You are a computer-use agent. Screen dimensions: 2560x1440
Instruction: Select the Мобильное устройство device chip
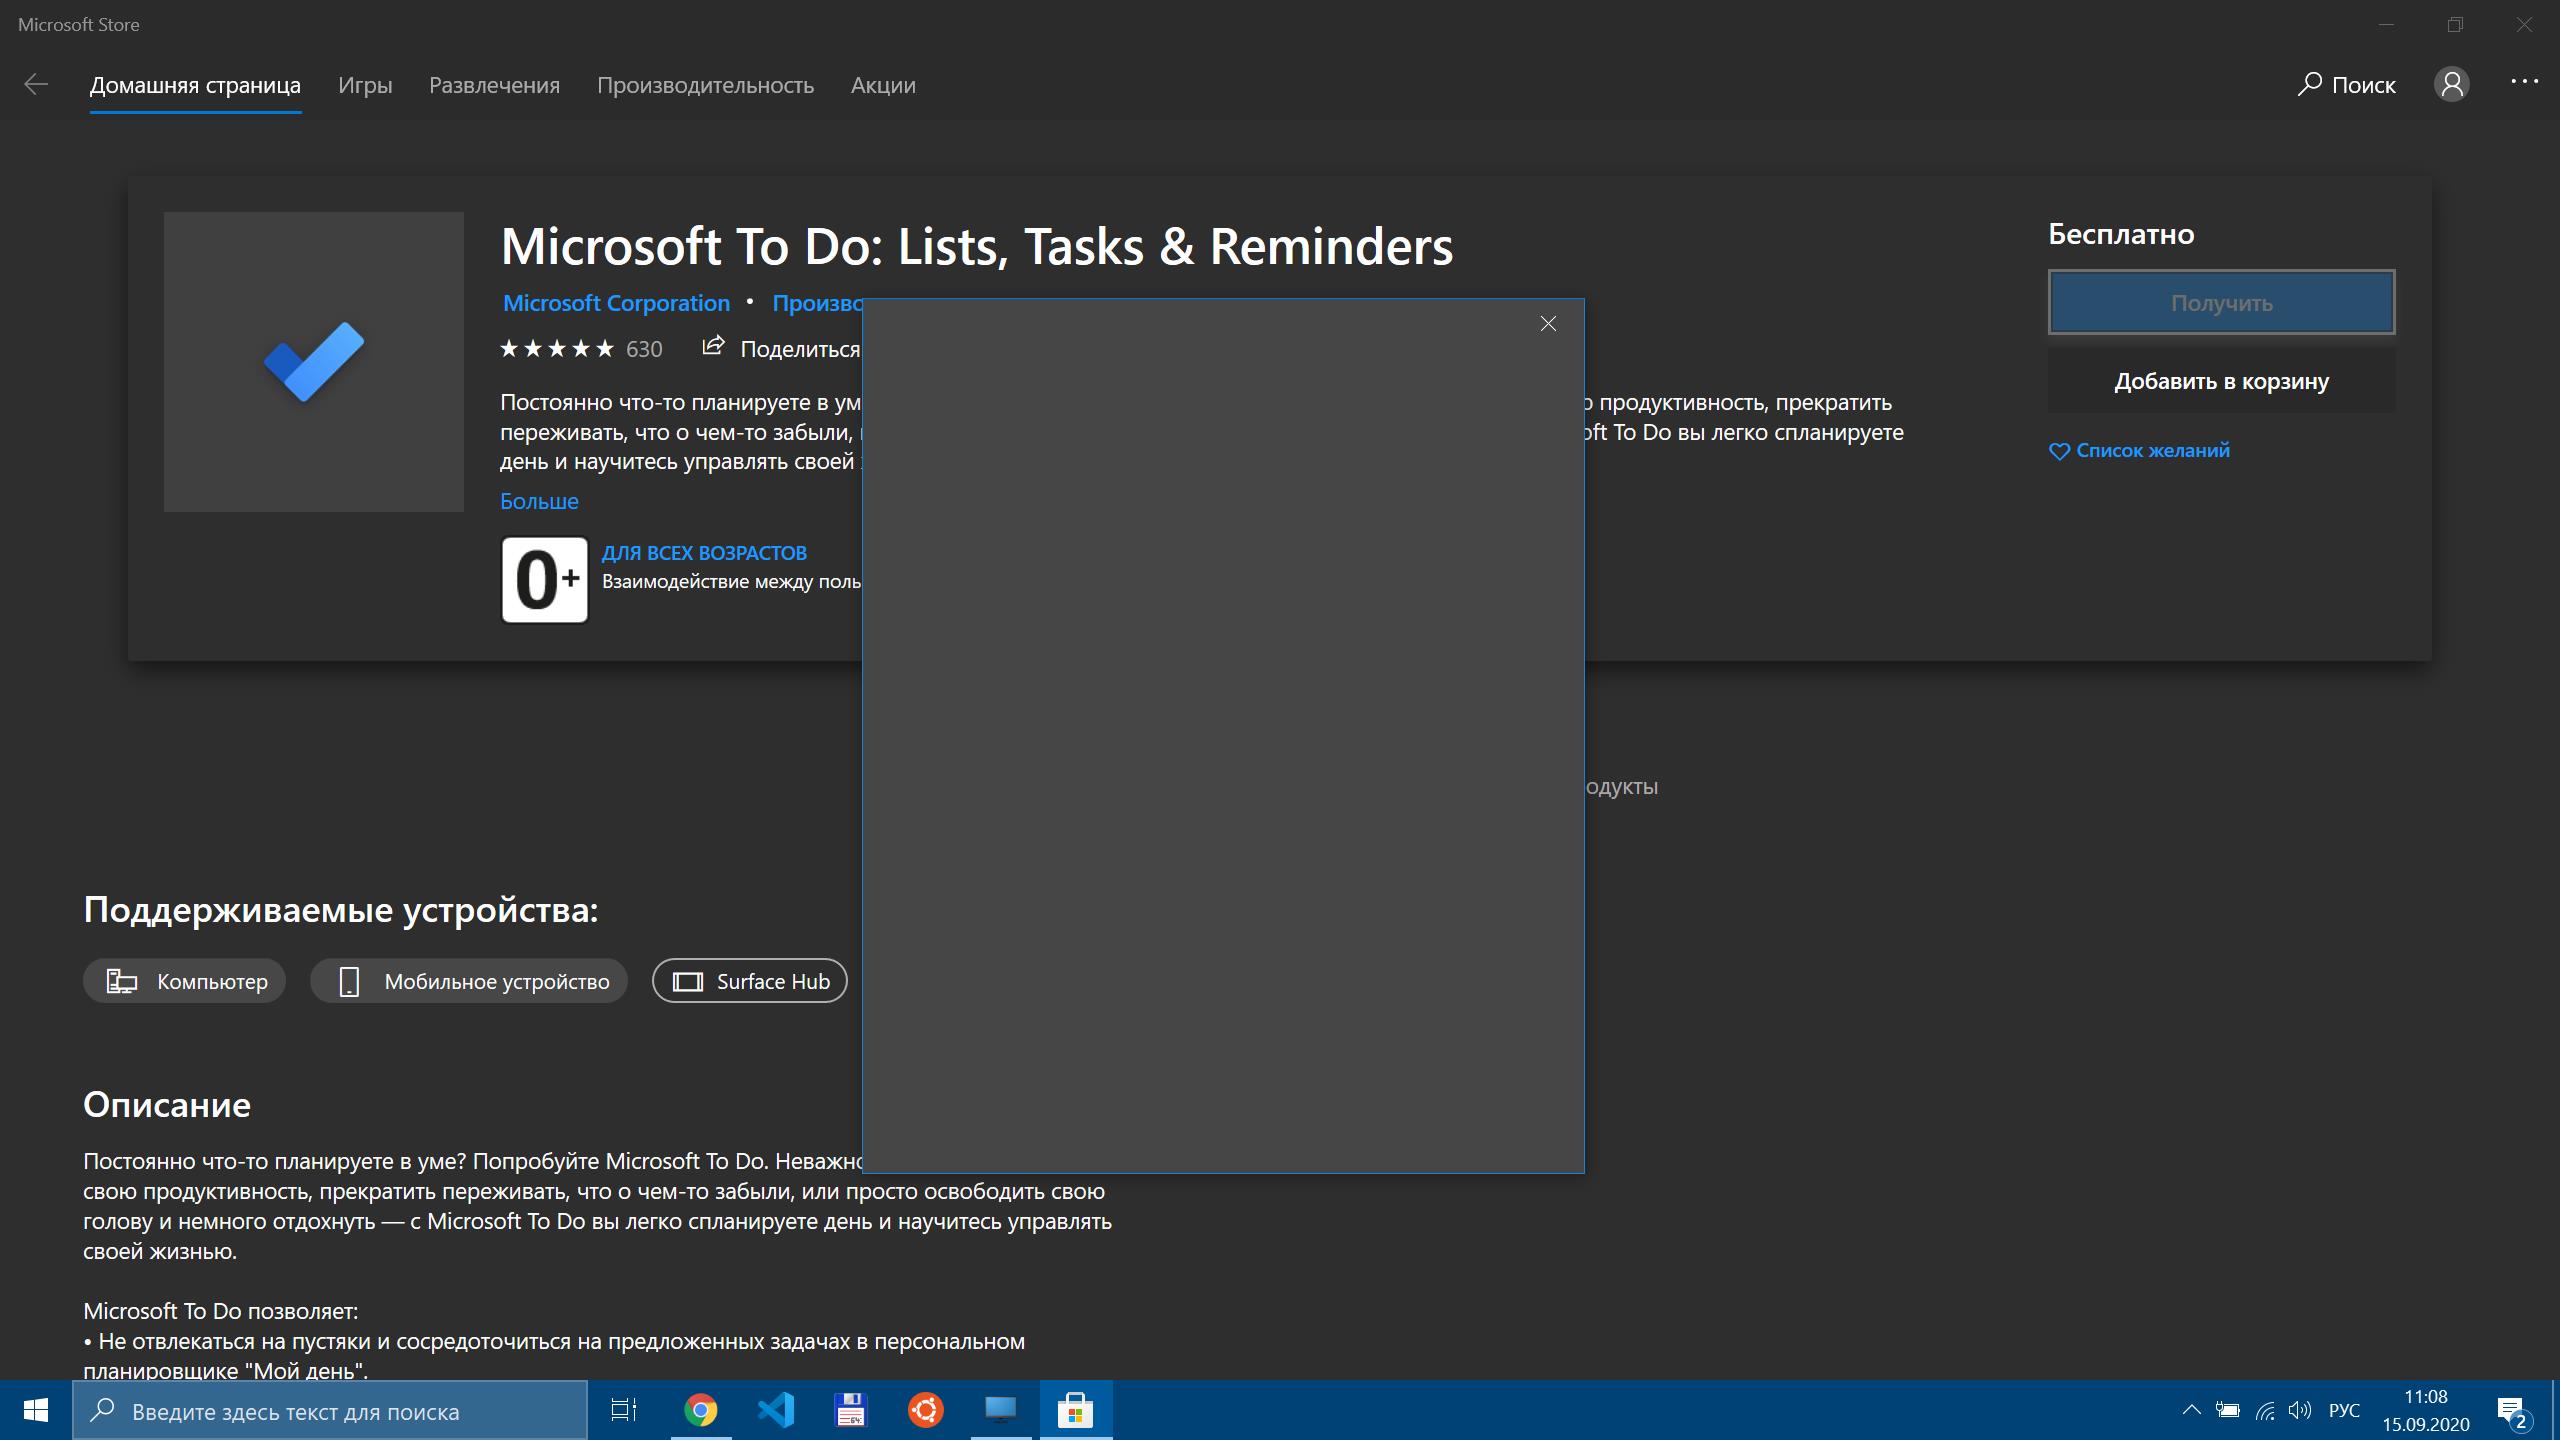point(469,981)
